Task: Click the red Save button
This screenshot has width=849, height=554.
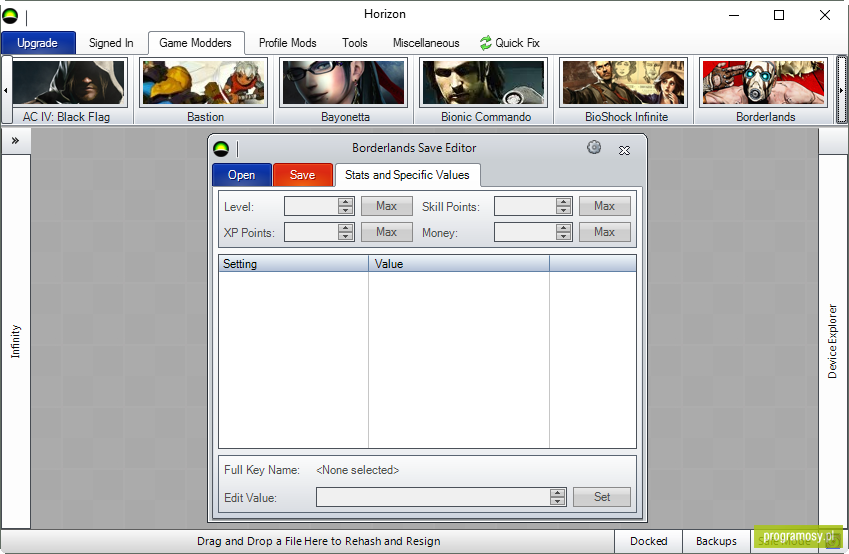Action: 303,175
